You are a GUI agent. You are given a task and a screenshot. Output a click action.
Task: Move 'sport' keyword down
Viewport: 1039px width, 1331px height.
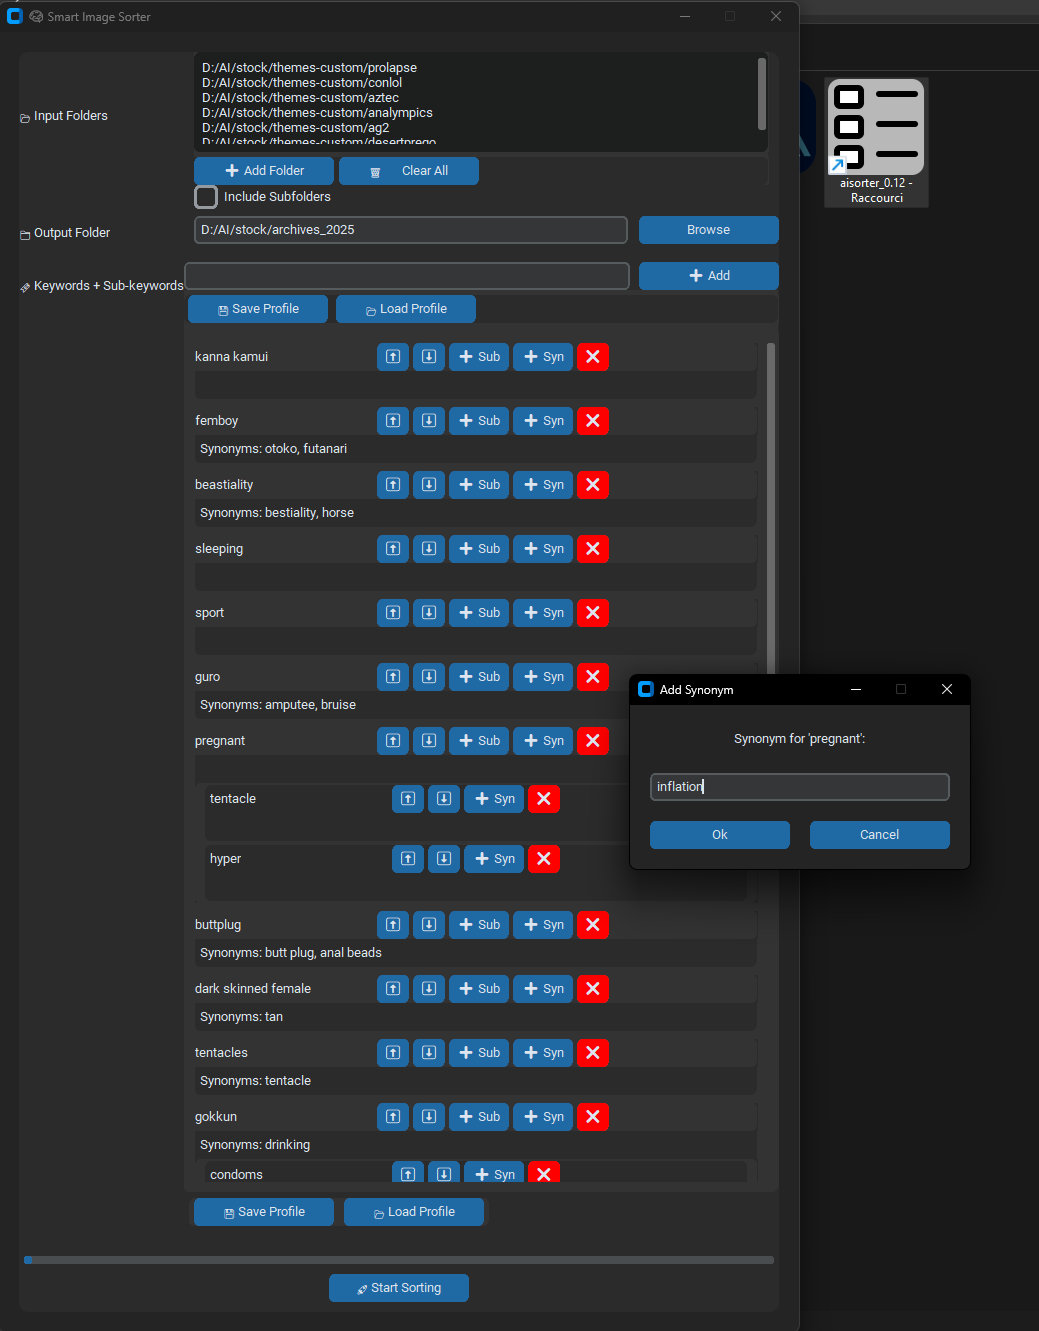tap(429, 613)
